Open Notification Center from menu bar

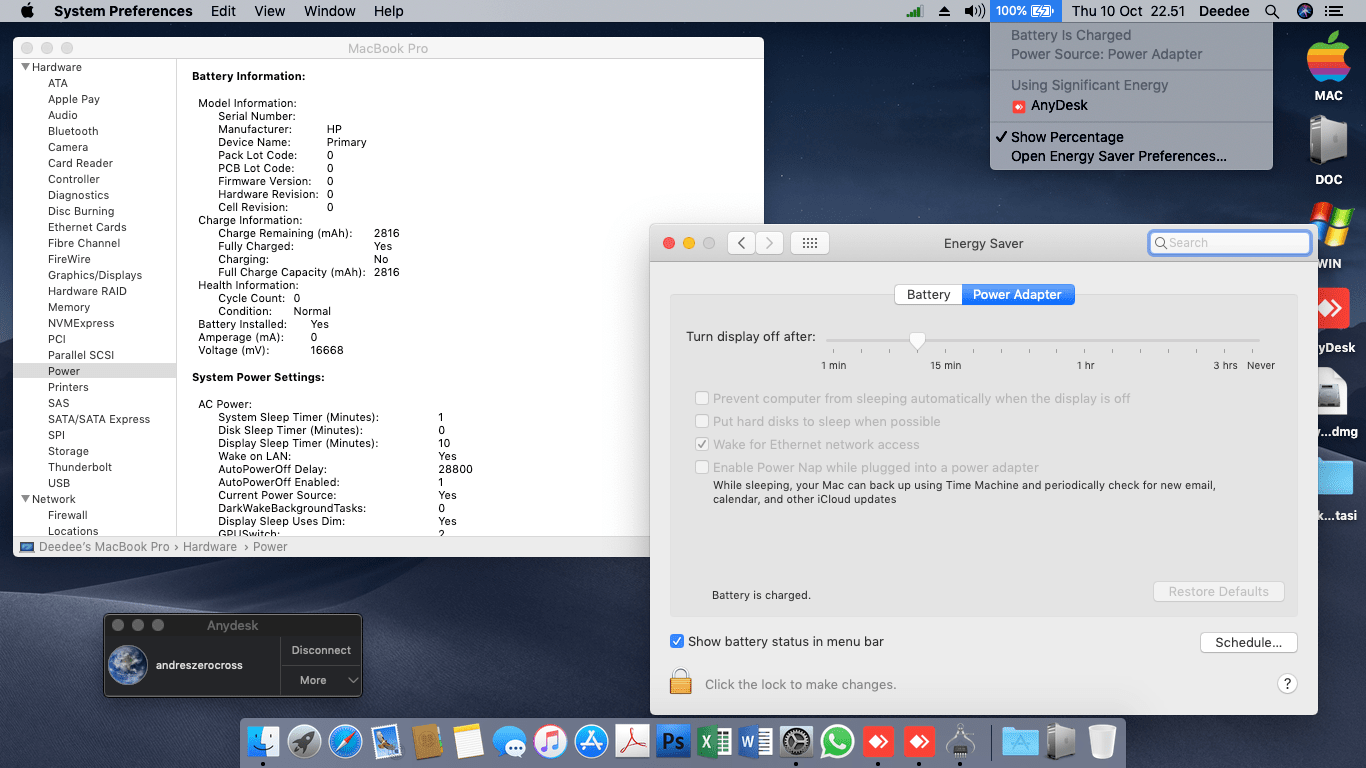point(1334,11)
